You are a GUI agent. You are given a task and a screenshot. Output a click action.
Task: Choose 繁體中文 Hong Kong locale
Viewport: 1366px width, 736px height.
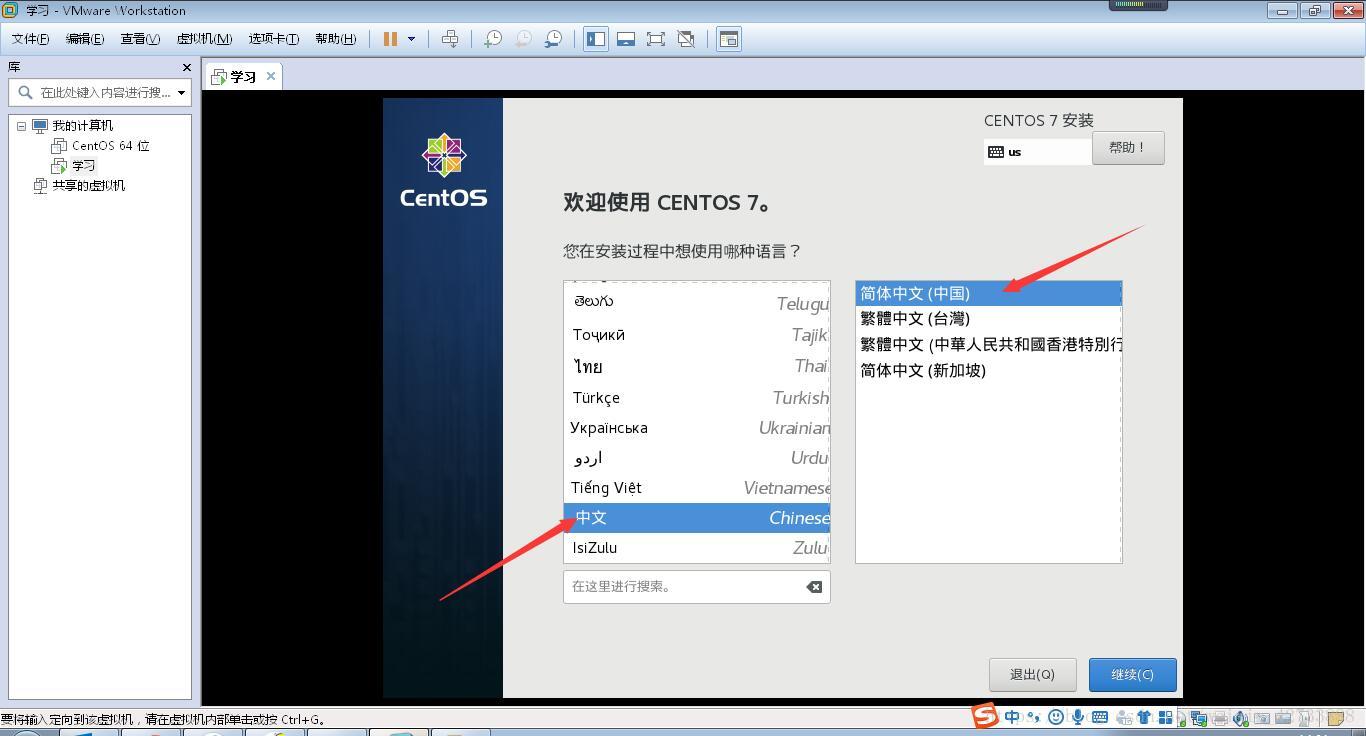point(989,345)
